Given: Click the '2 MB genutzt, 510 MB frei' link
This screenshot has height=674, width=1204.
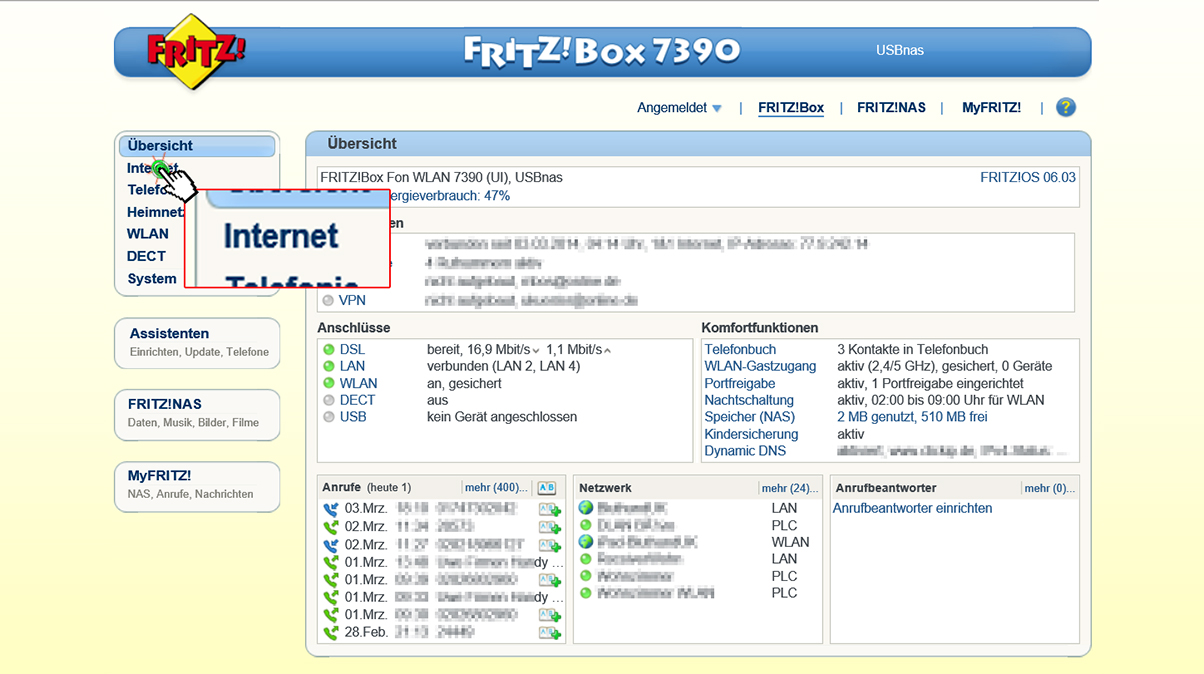Looking at the screenshot, I should click(x=912, y=417).
